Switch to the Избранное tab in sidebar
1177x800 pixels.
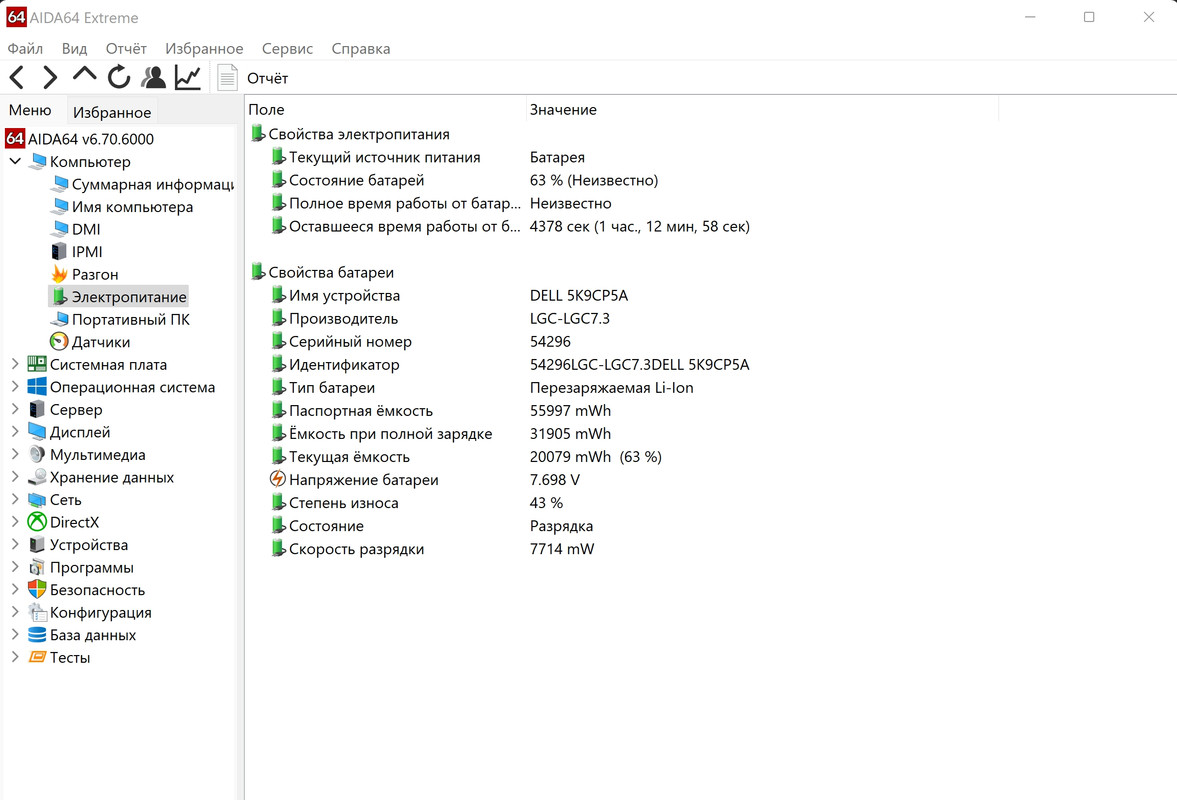[112, 113]
